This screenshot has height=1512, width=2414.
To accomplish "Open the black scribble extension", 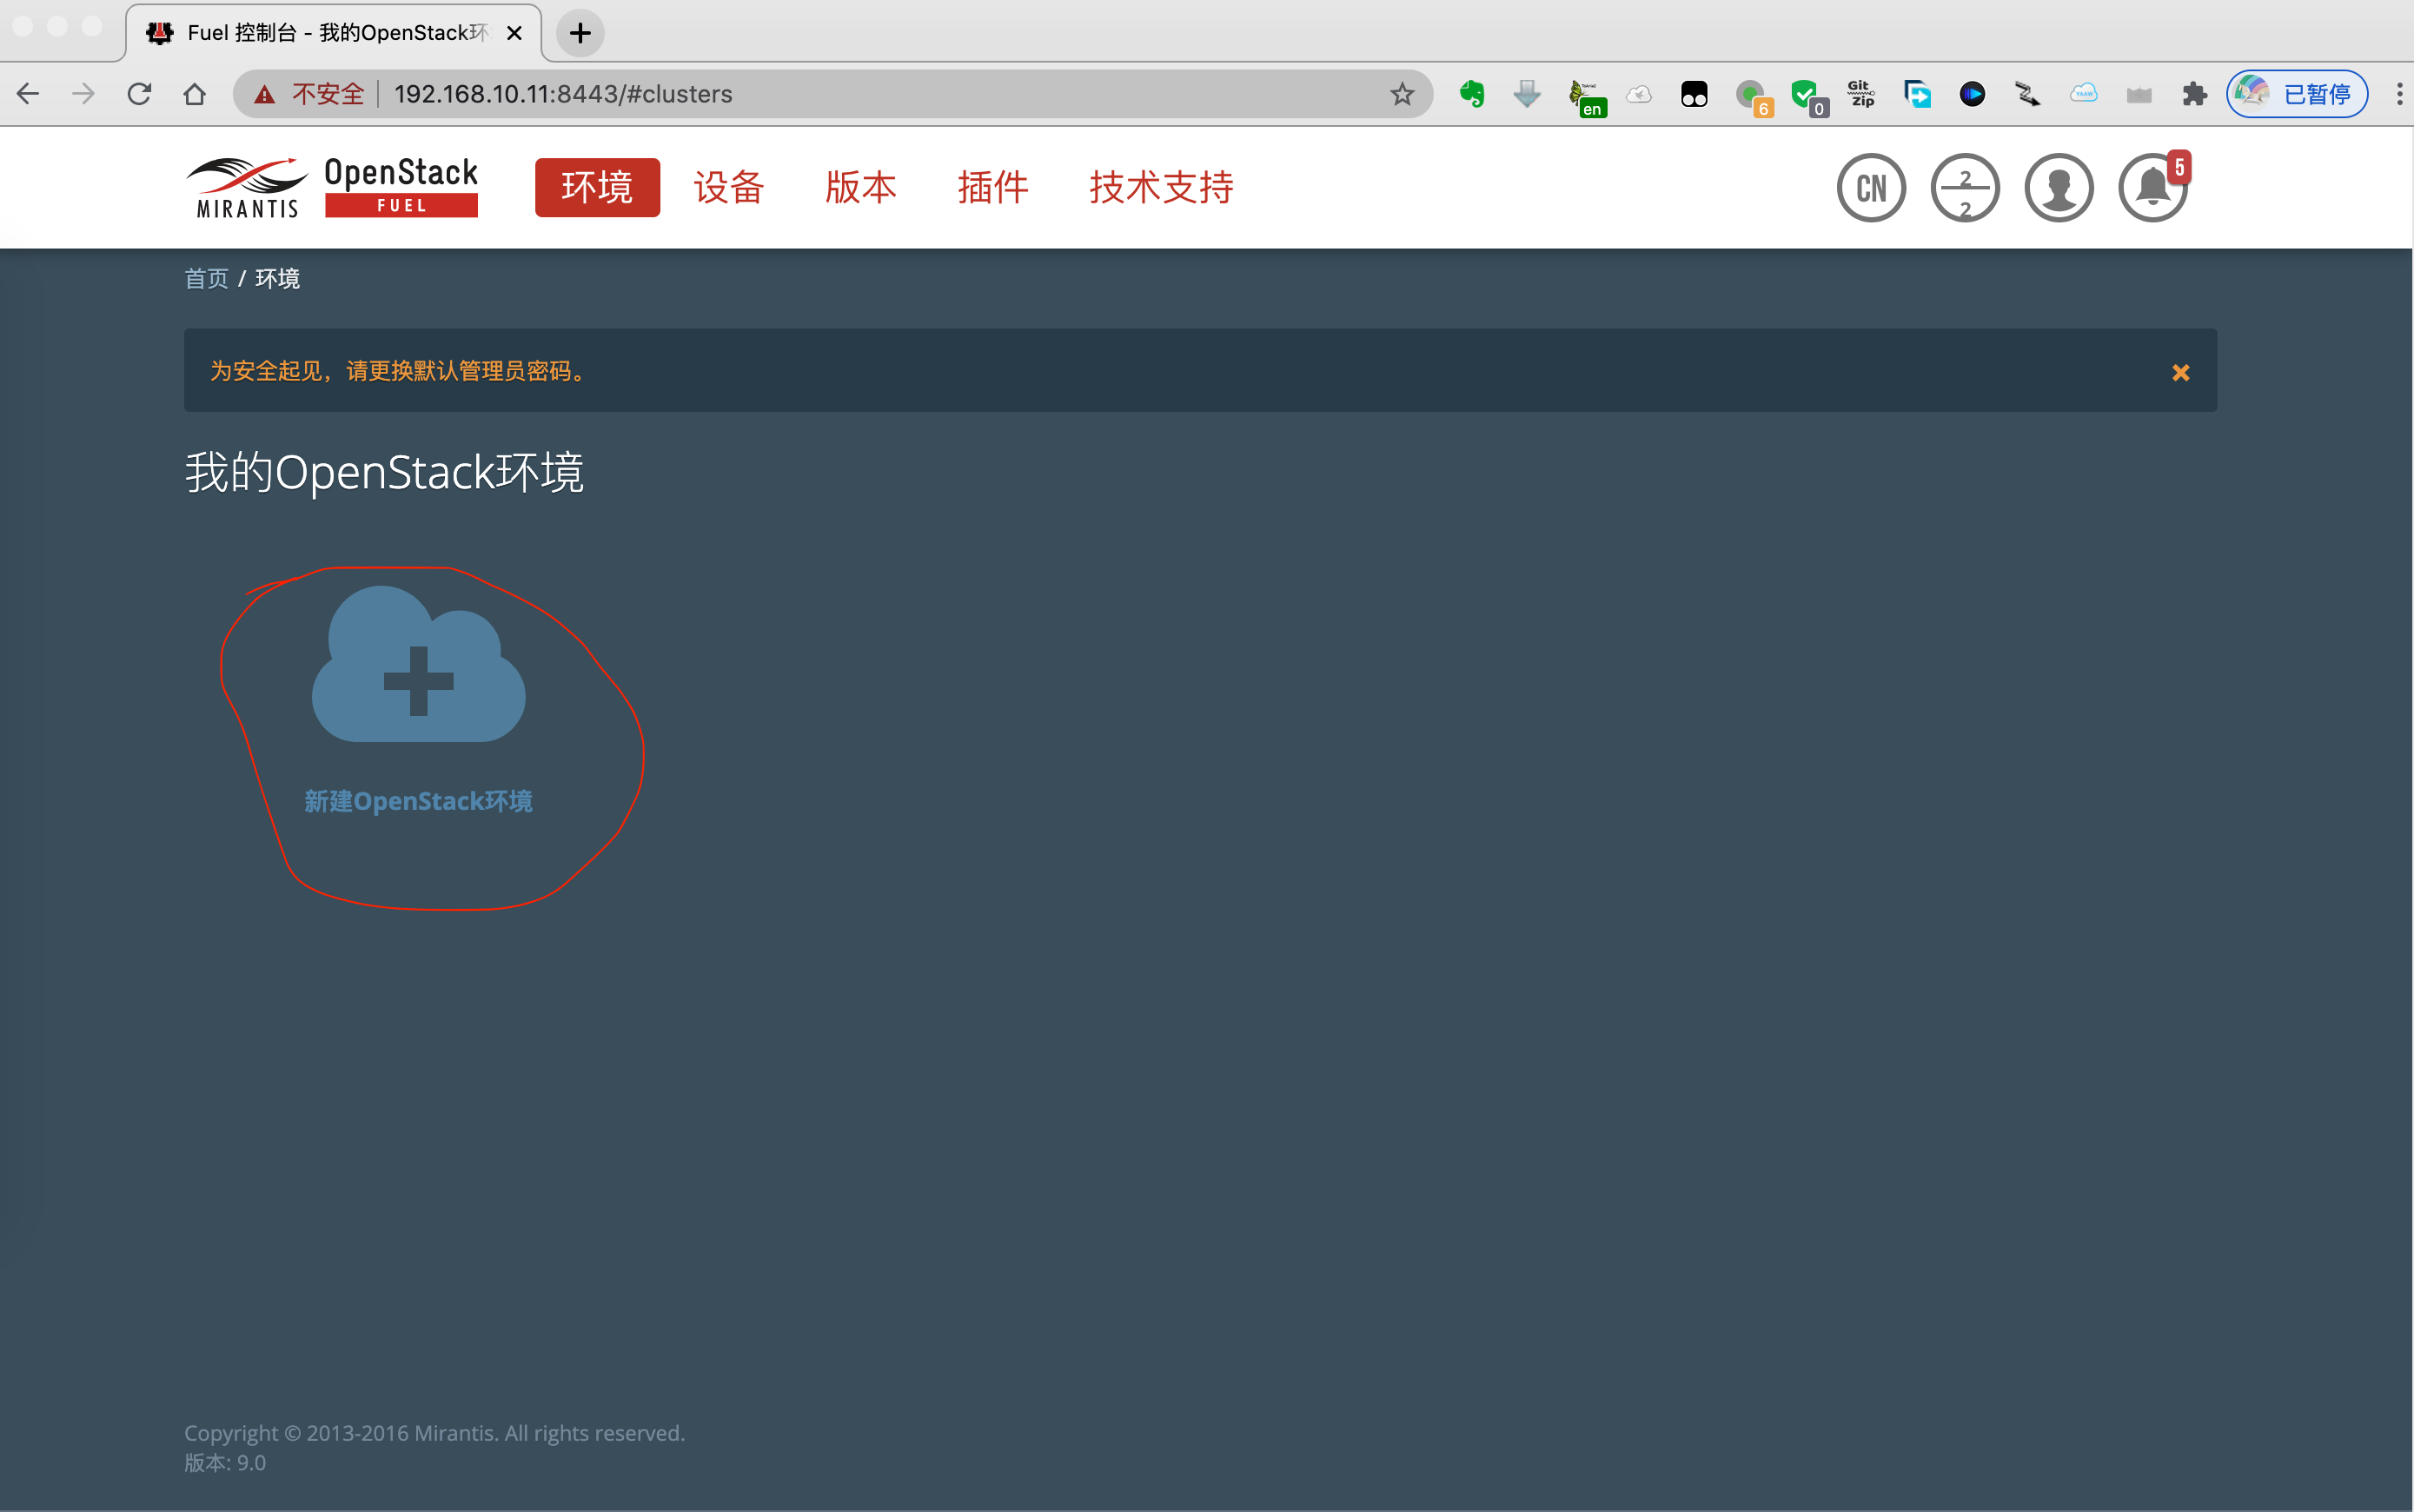I will point(2028,94).
